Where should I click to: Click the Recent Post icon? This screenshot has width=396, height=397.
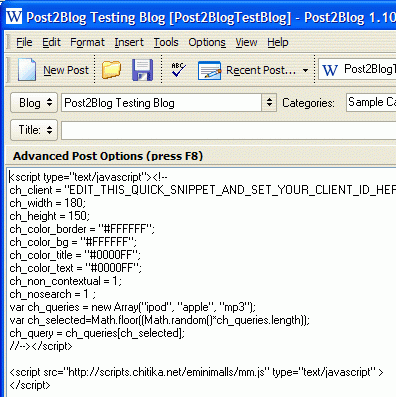(x=209, y=70)
